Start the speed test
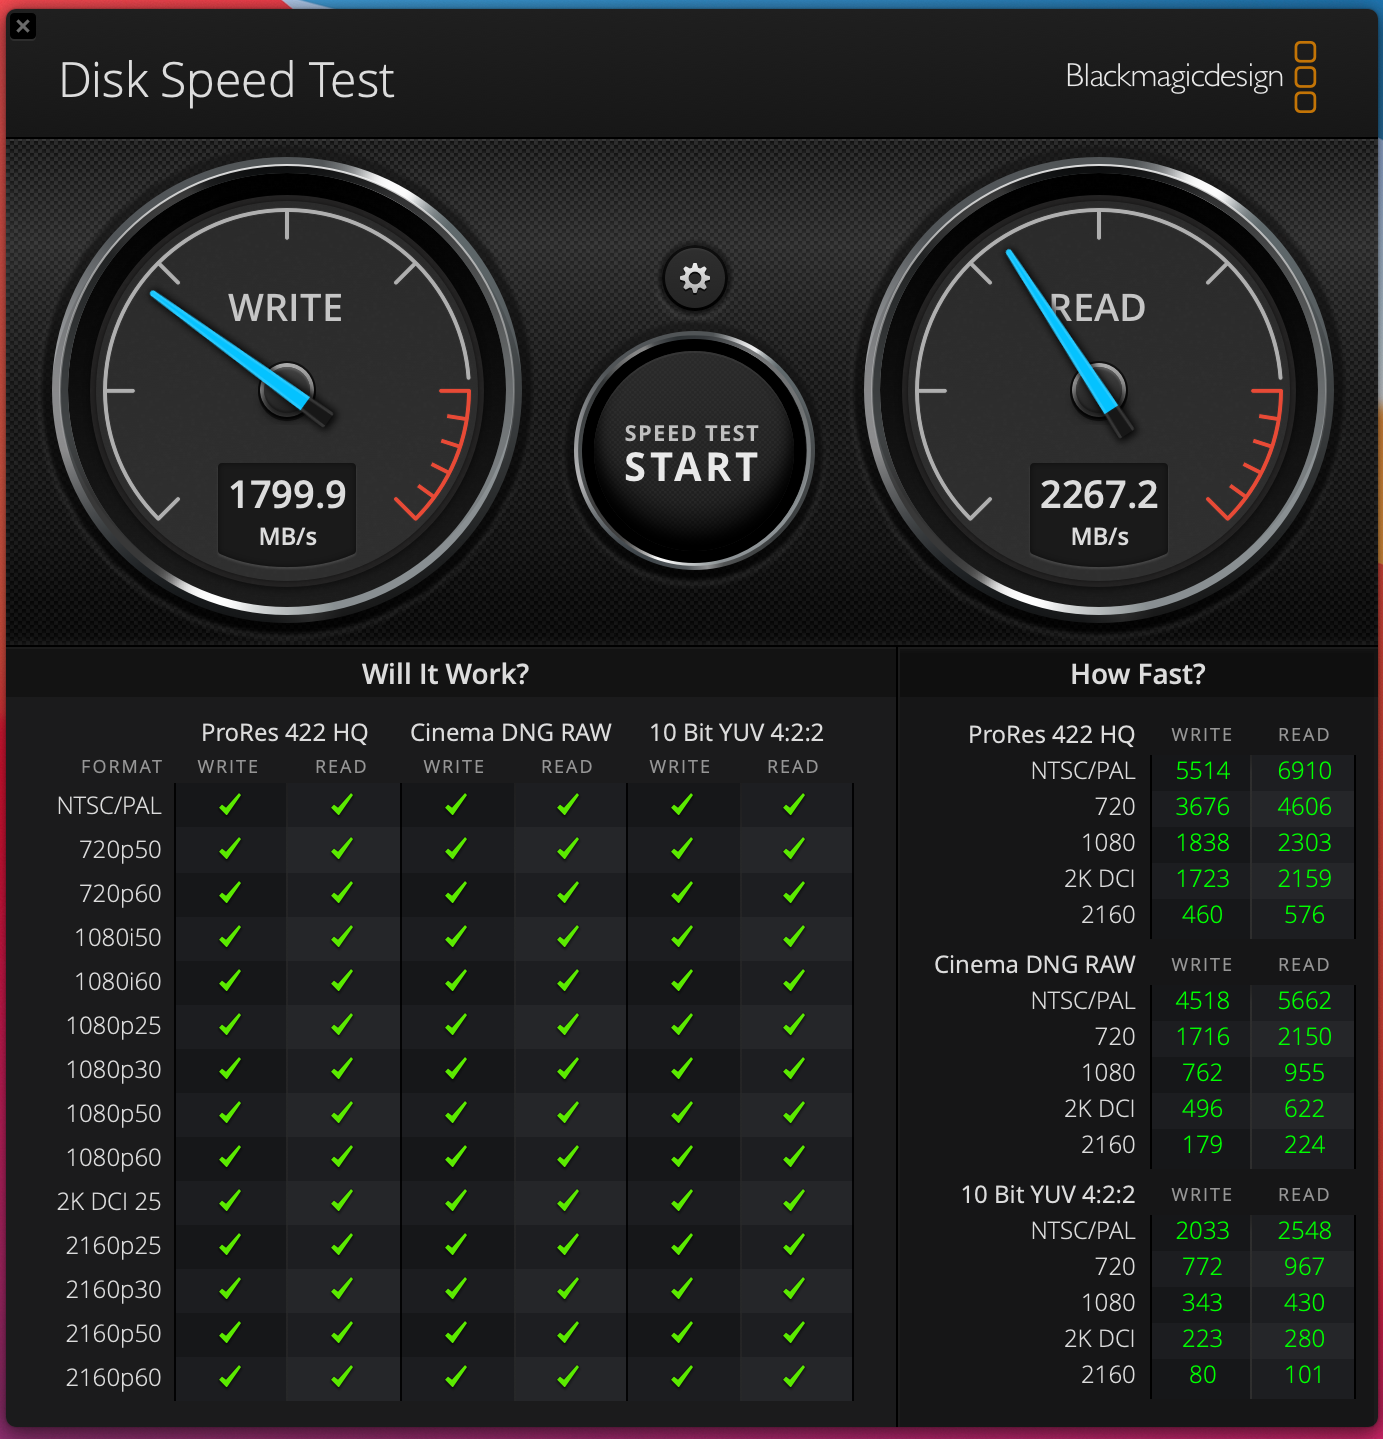1383x1439 pixels. pyautogui.click(x=693, y=452)
